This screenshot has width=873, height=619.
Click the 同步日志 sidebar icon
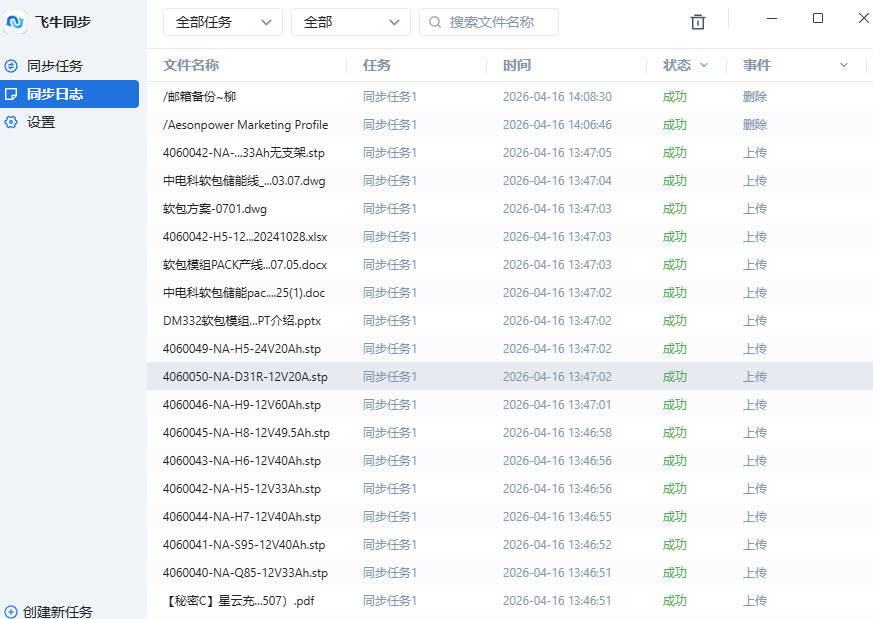tap(11, 94)
